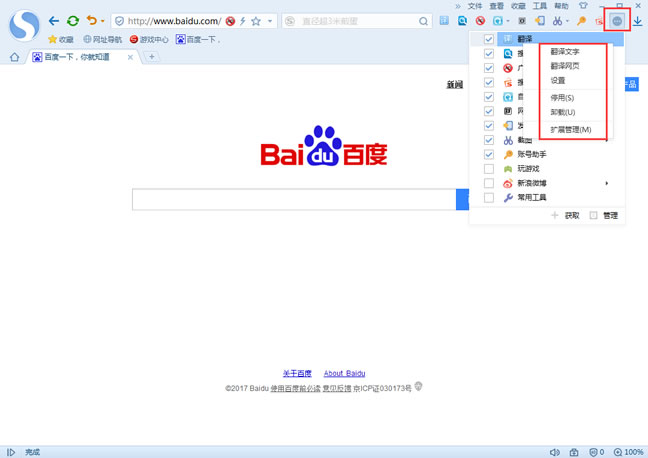The height and width of the screenshot is (458, 648).
Task: Open dropdown beside the scissors icon
Action: [x=567, y=21]
